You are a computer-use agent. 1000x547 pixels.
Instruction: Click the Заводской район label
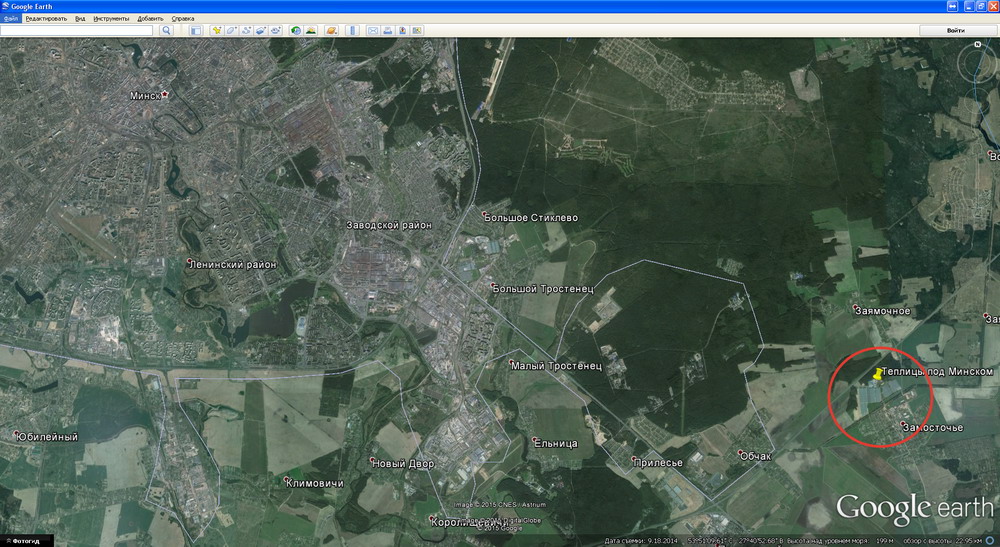pyautogui.click(x=389, y=225)
